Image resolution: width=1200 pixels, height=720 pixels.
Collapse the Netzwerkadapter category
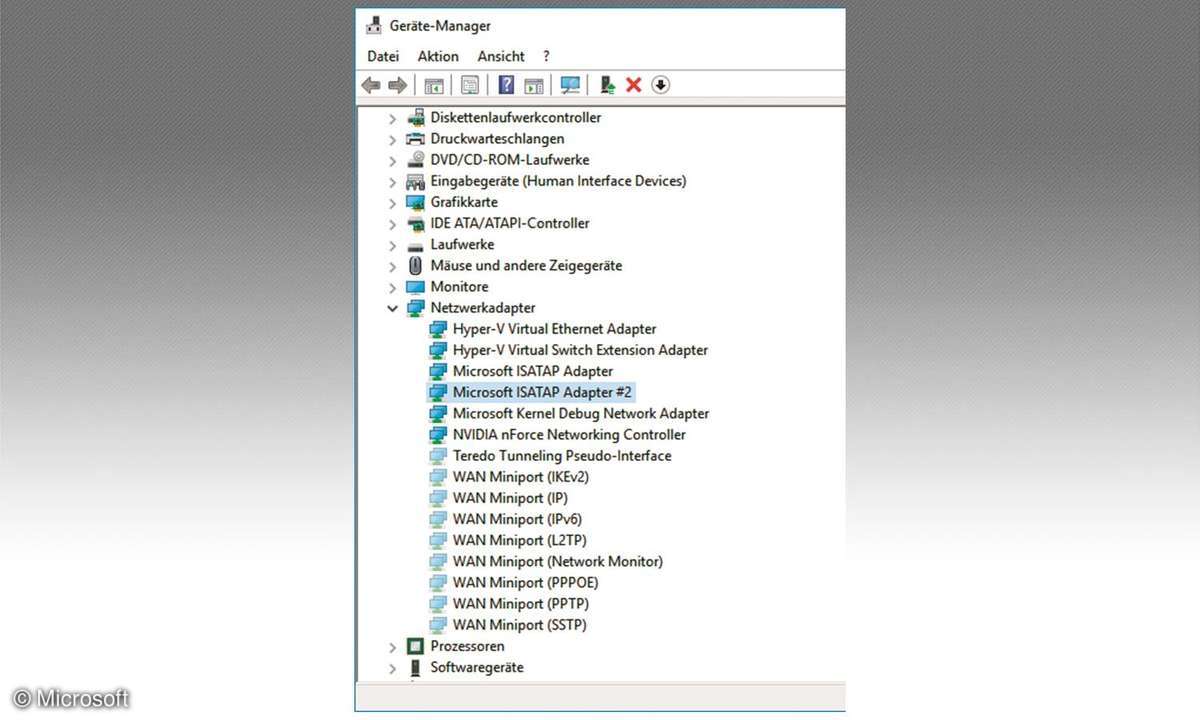click(392, 308)
